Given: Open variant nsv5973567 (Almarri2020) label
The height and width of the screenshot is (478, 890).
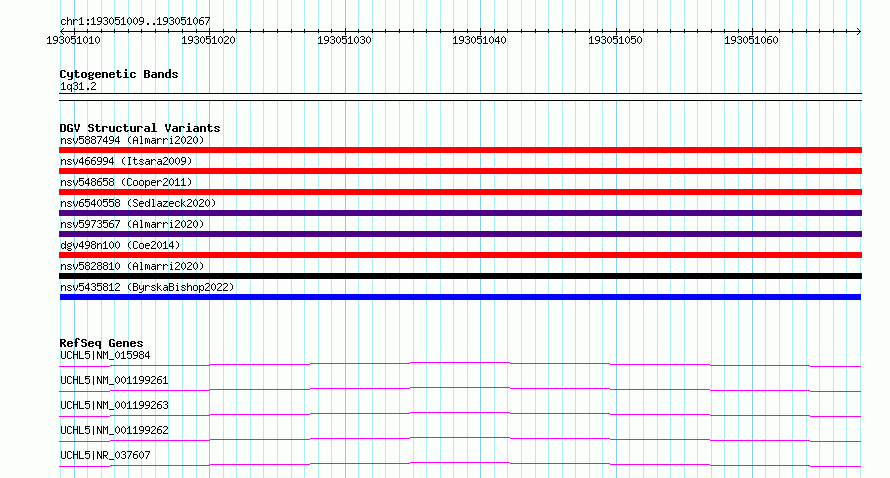Looking at the screenshot, I should click(x=132, y=224).
